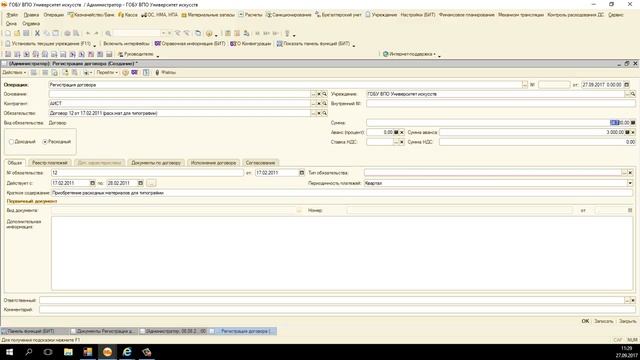Viewport: 640px width, 360px height.
Task: Open the Казначейство/Банк menu
Action: (91, 15)
